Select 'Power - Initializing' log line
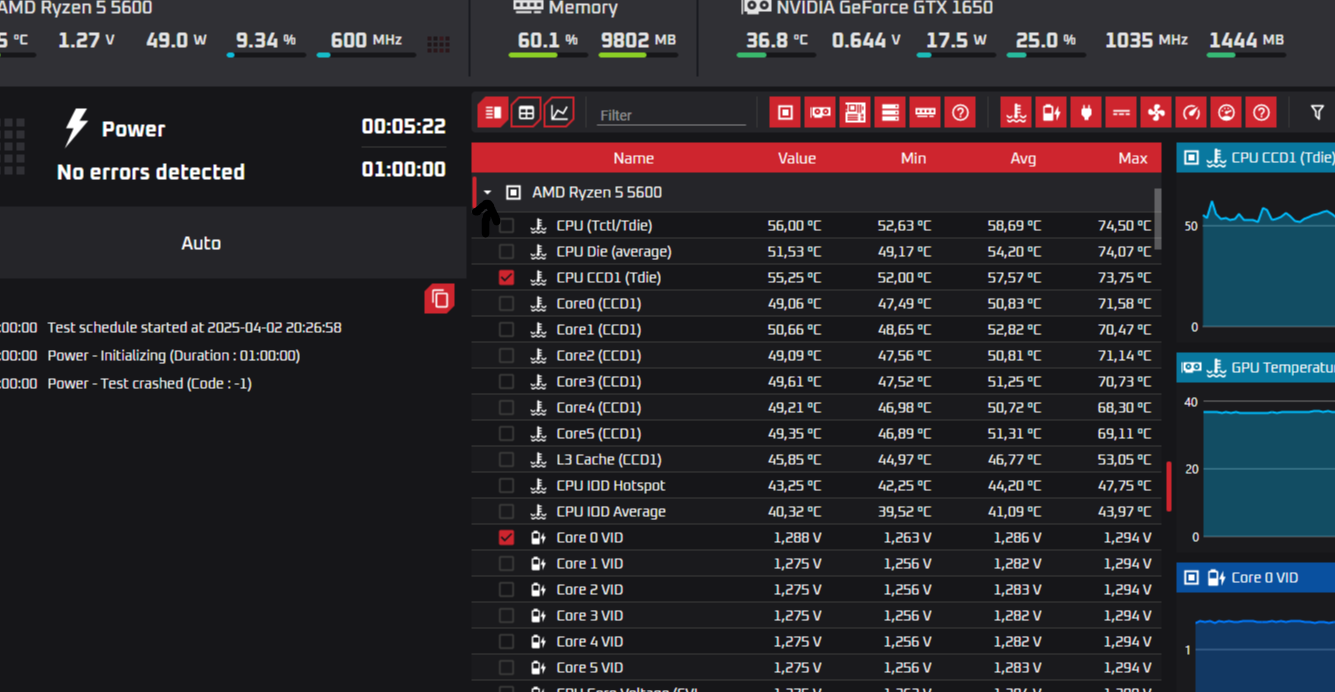The width and height of the screenshot is (1335, 692). [173, 356]
